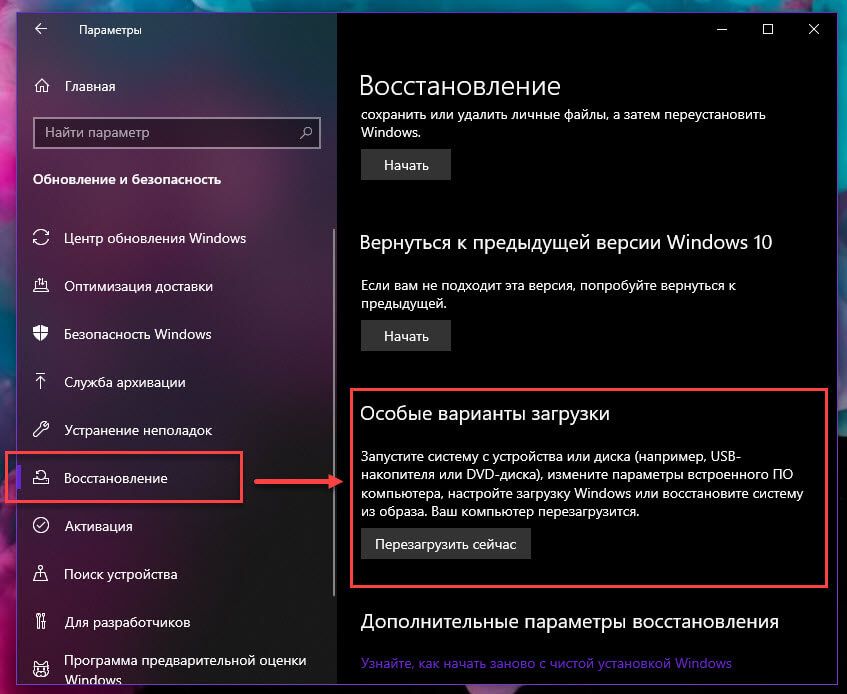This screenshot has height=694, width=847.
Task: Minimize the Параметры window
Action: click(722, 29)
